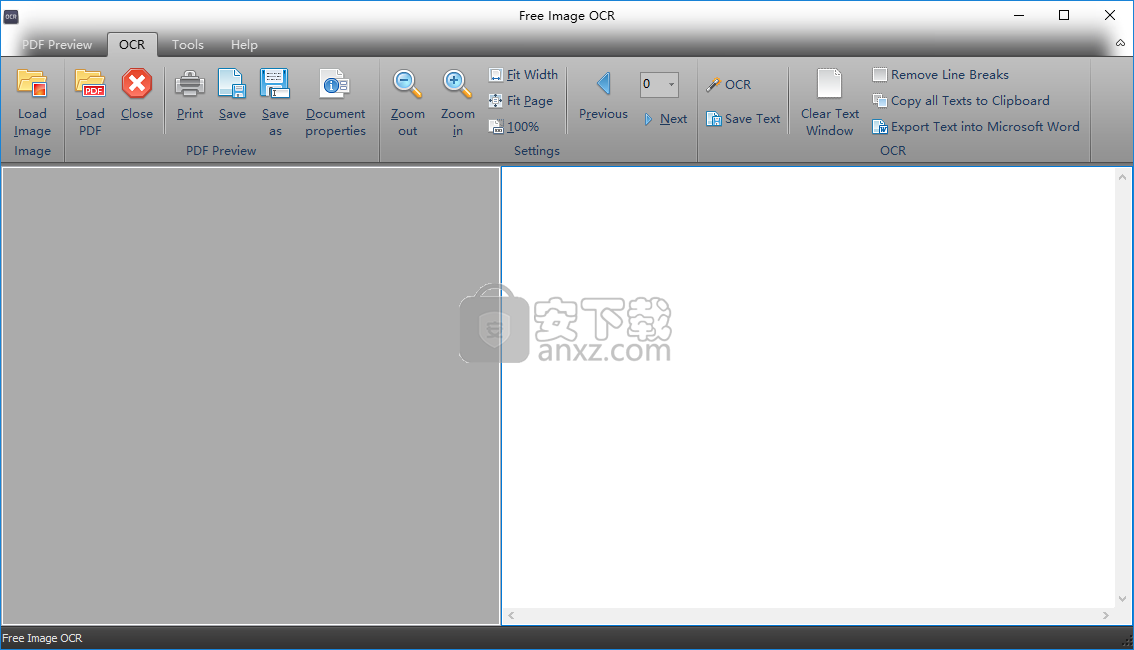Zoom out of the preview
This screenshot has height=650, width=1134.
(x=407, y=103)
